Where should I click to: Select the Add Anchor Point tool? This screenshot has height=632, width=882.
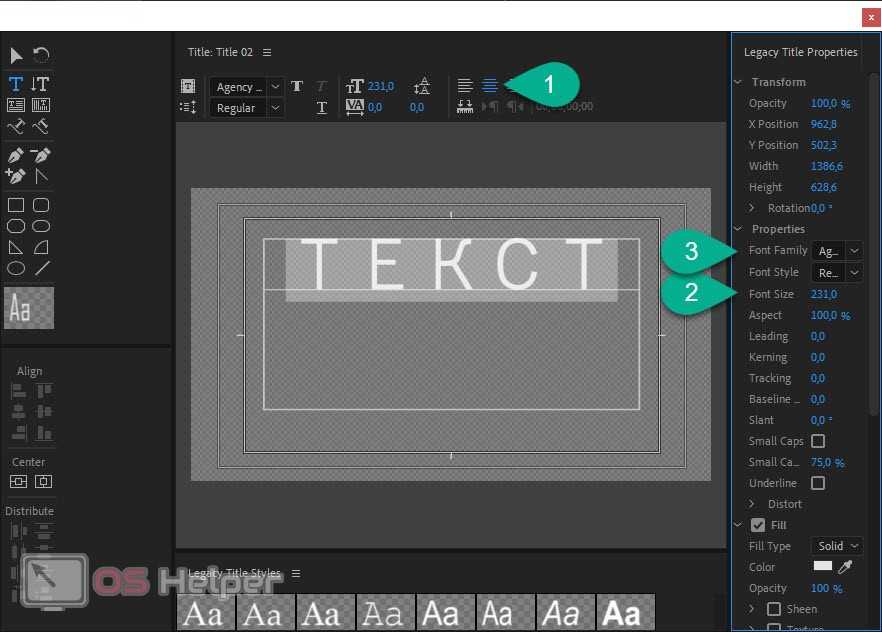click(x=16, y=176)
